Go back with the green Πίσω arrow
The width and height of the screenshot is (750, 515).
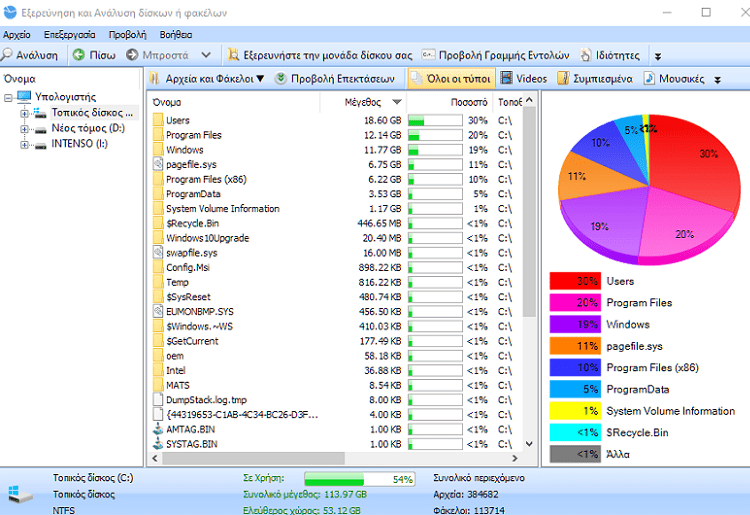coord(78,55)
